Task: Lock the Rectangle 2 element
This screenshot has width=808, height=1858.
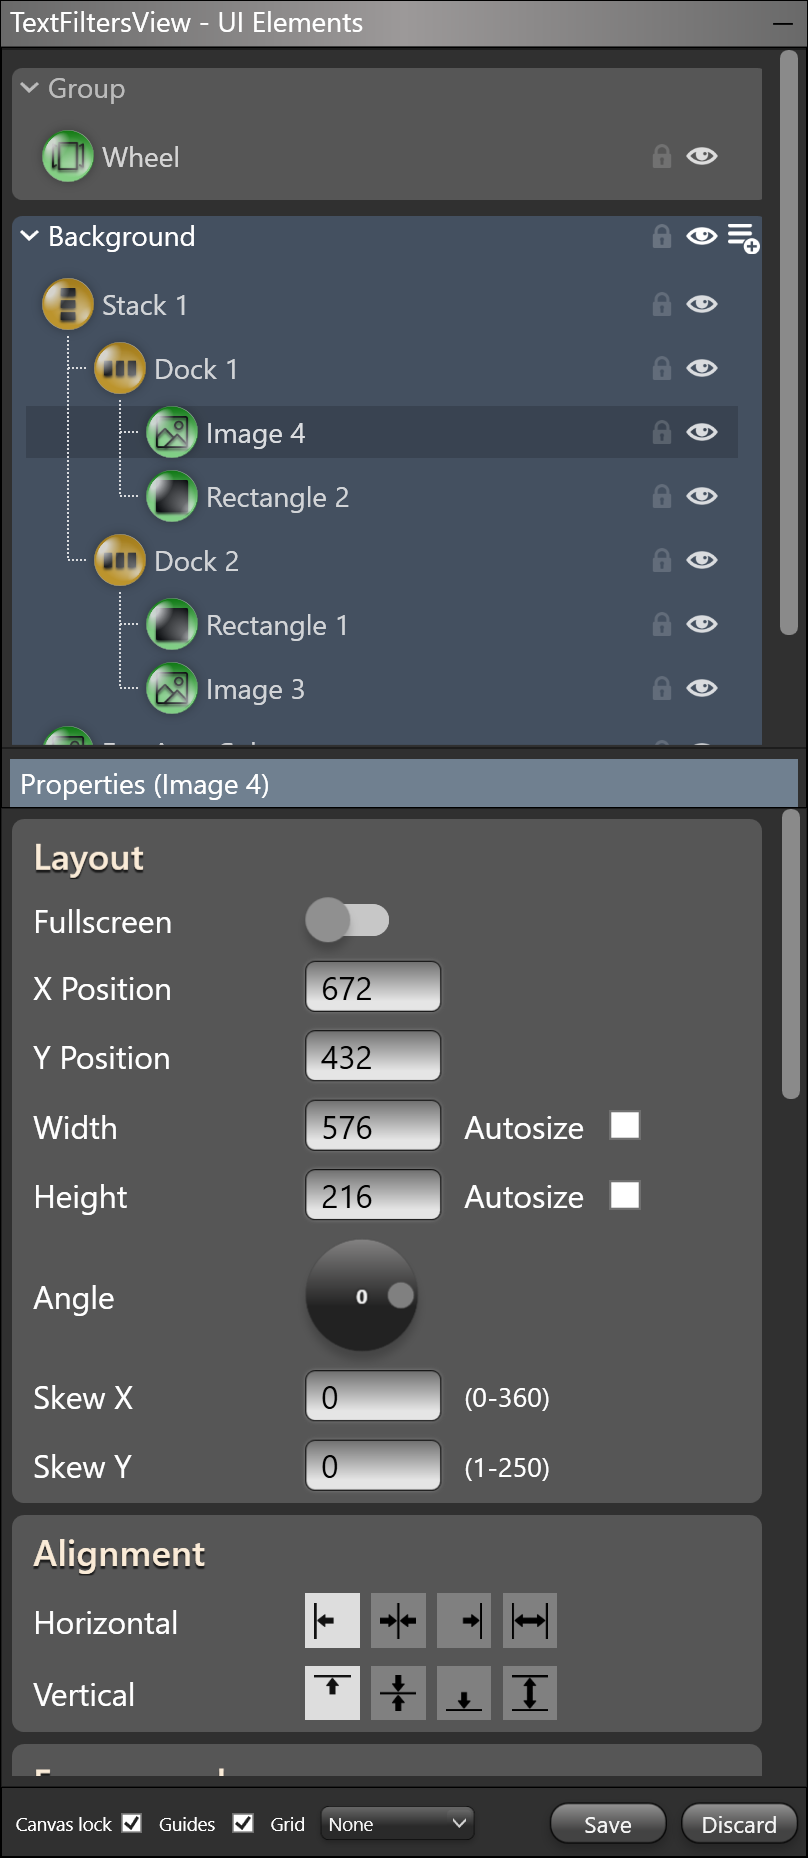Action: [x=661, y=497]
